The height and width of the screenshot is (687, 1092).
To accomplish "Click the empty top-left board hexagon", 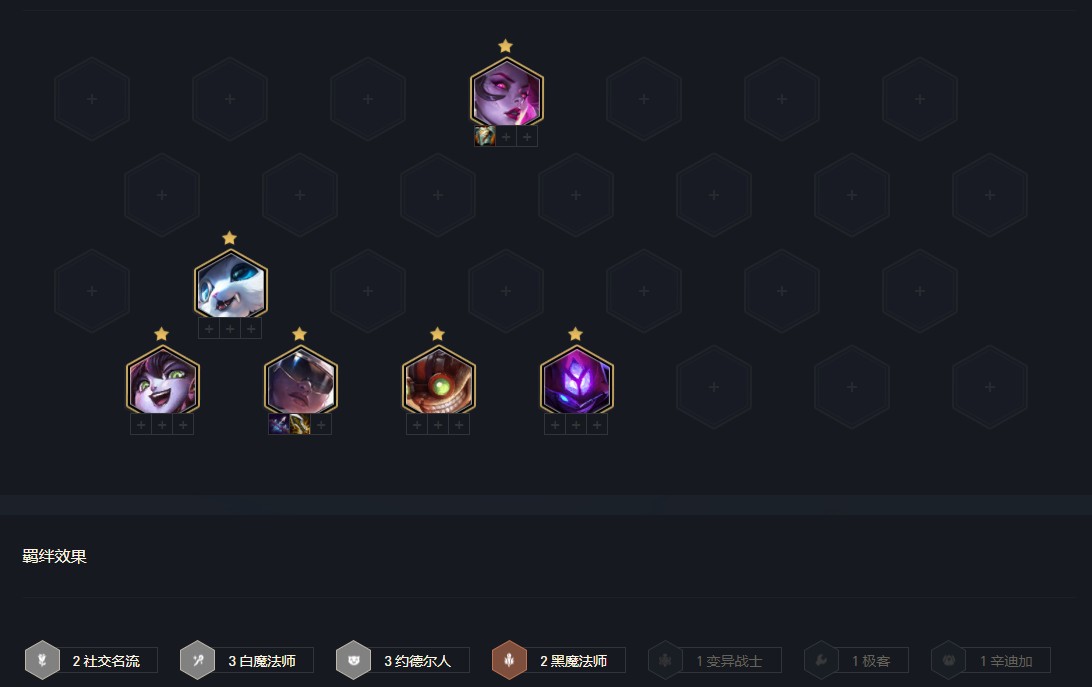I will [92, 99].
